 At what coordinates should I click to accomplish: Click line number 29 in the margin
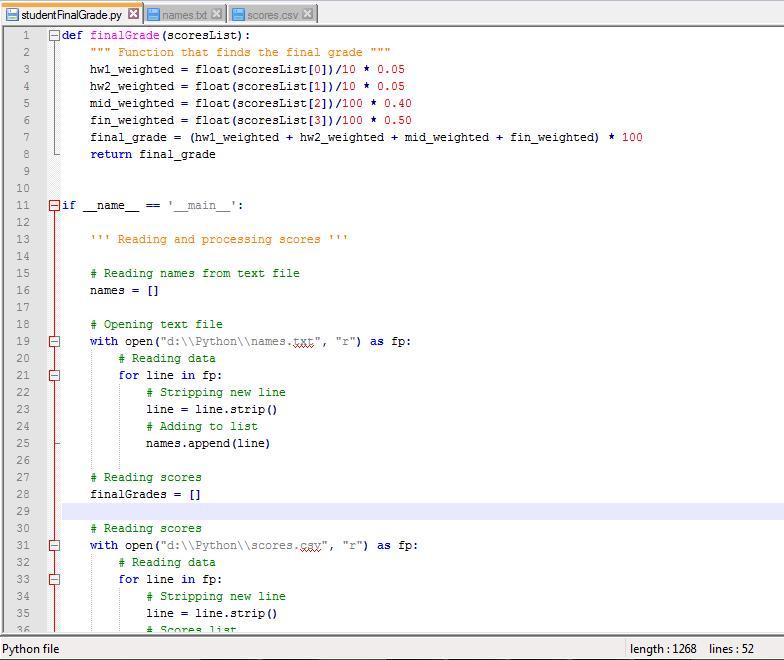(22, 511)
